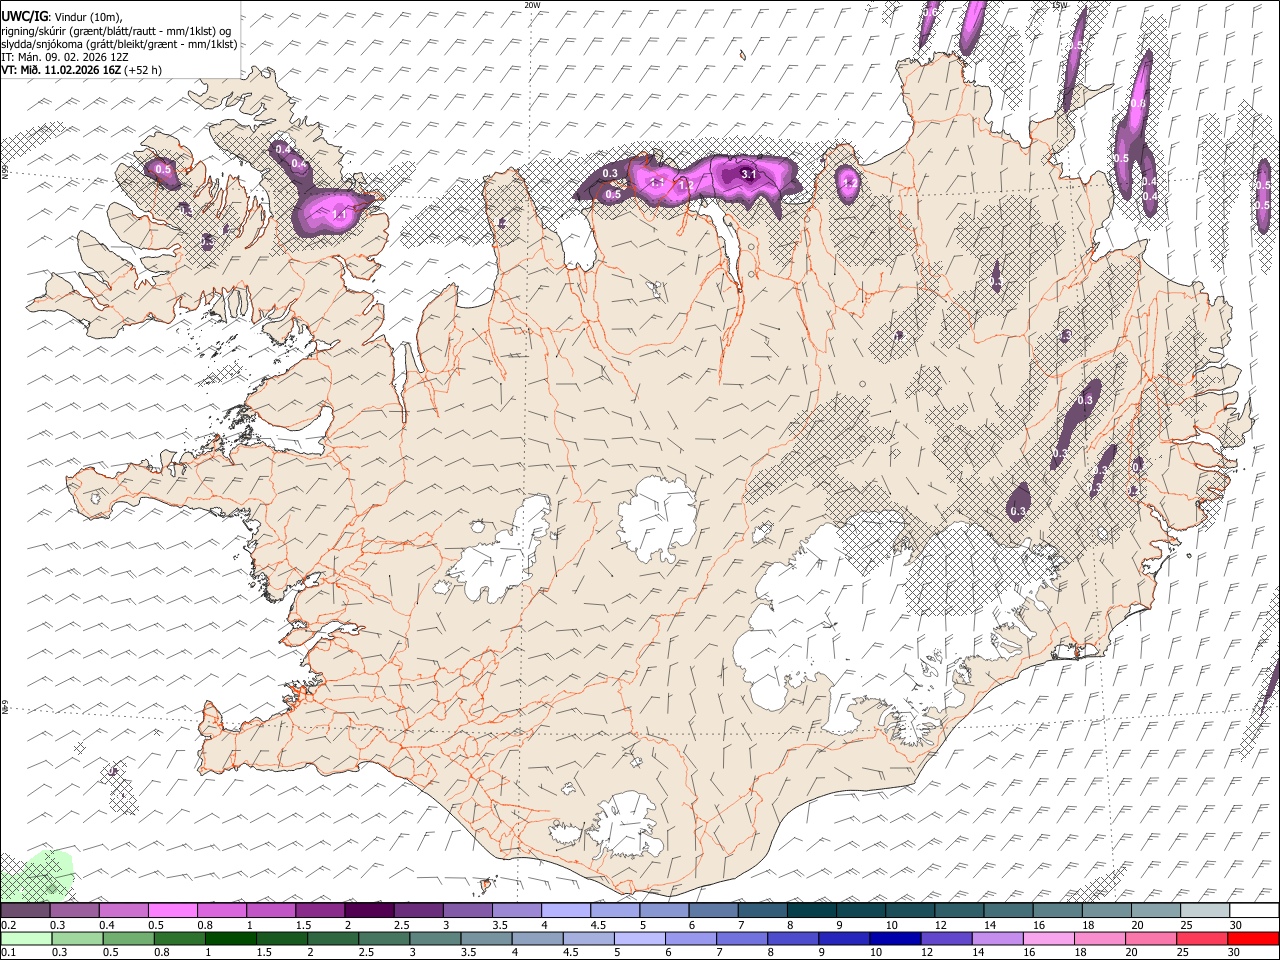Viewport: 1280px width, 960px height.
Task: Select the bright magenta 0.5 swatch, upper legend row
Action: (172, 911)
